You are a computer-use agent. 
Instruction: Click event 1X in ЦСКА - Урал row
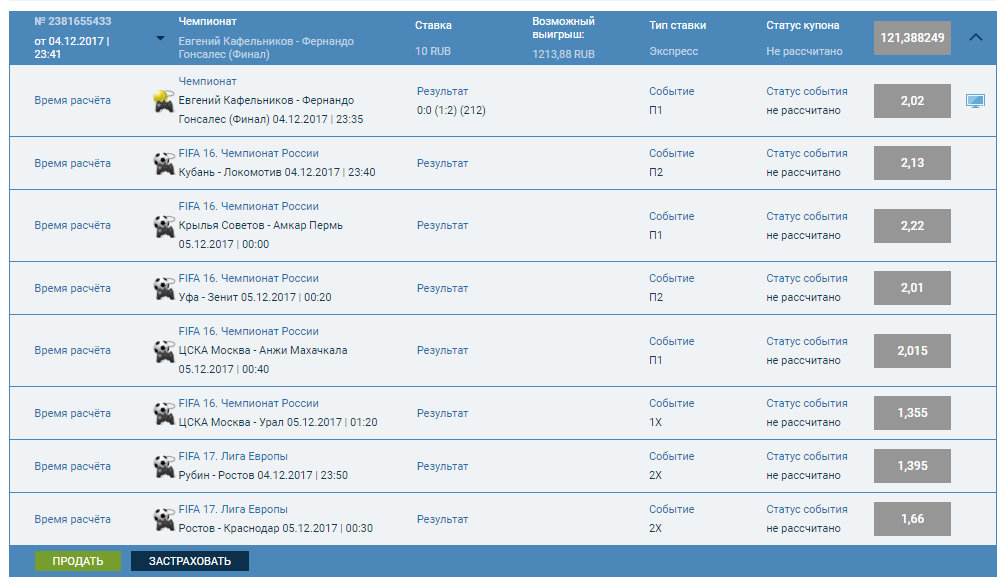click(x=656, y=422)
